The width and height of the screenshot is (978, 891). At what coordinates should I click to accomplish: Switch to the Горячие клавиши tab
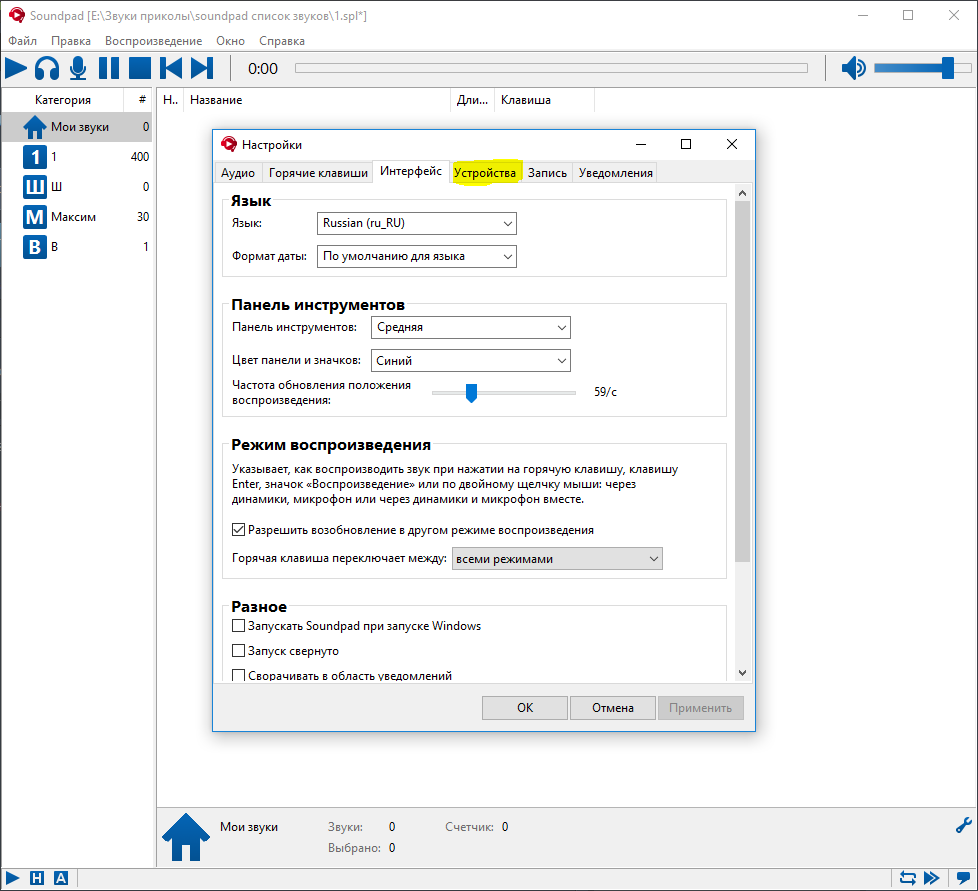[x=318, y=173]
